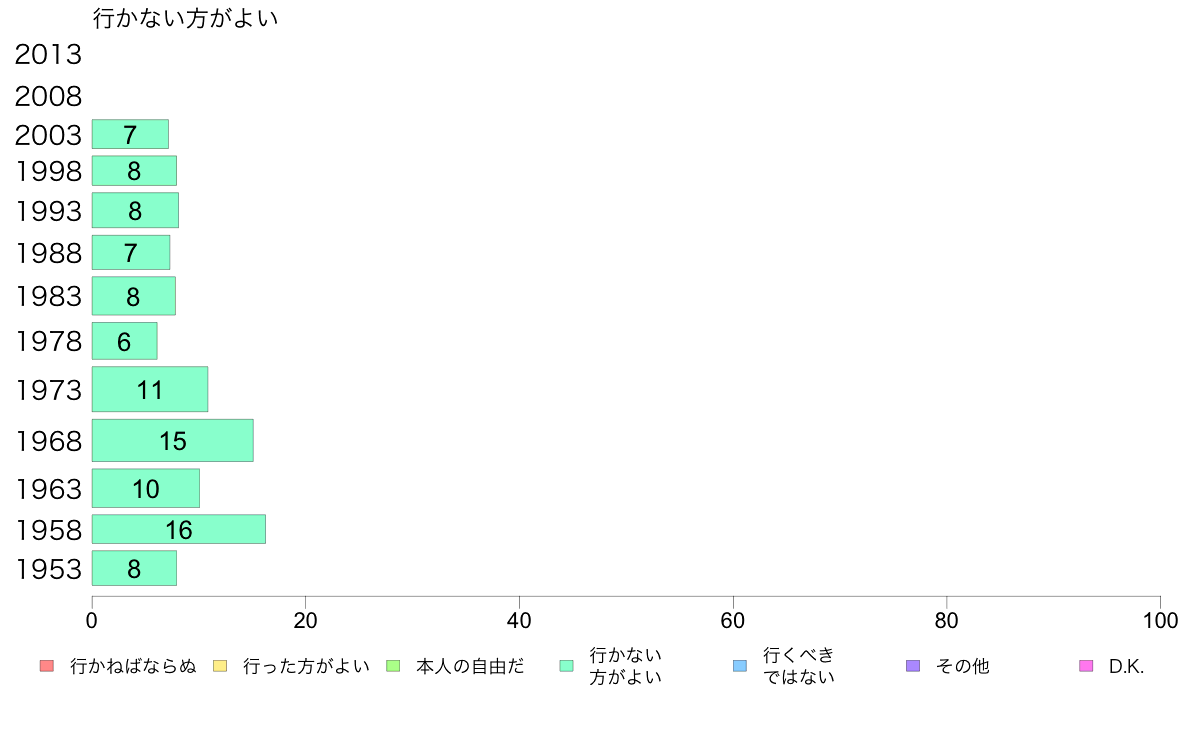Click the 行かない方がよい chart title

pyautogui.click(x=186, y=18)
